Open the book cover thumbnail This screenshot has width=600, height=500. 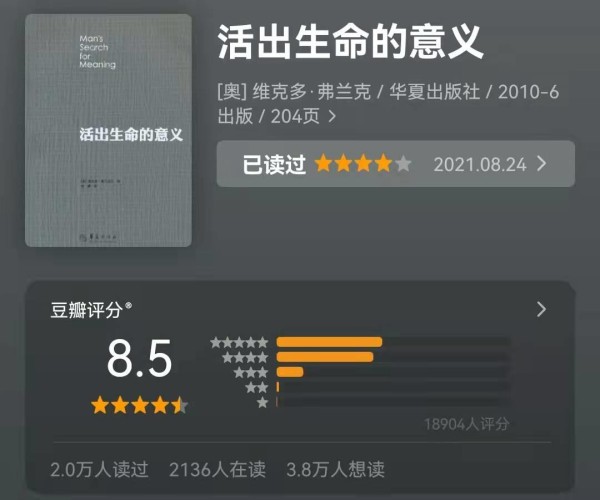click(x=108, y=130)
